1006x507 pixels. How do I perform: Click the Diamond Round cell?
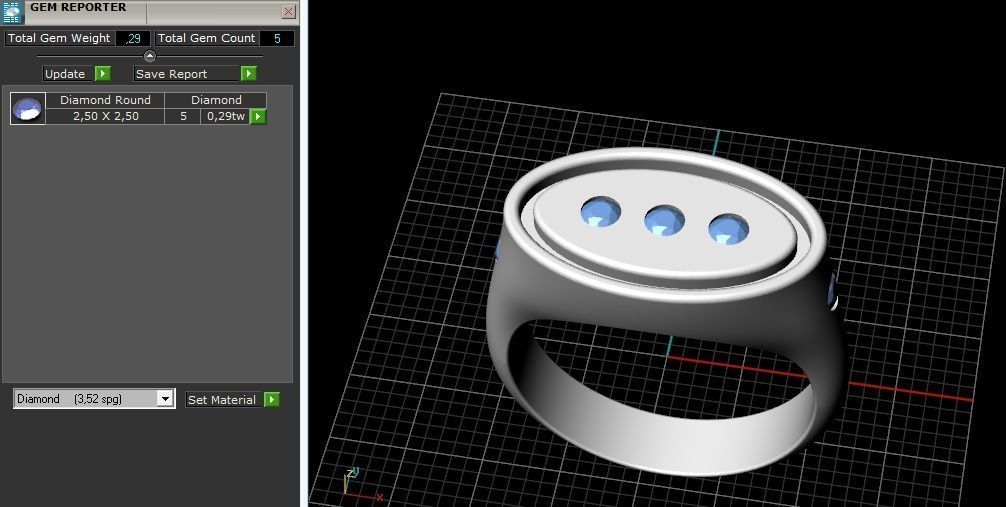click(105, 100)
